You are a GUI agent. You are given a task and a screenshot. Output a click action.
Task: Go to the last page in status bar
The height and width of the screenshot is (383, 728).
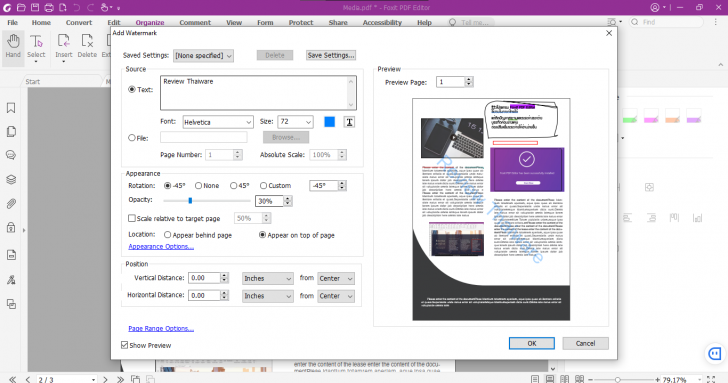(x=120, y=379)
